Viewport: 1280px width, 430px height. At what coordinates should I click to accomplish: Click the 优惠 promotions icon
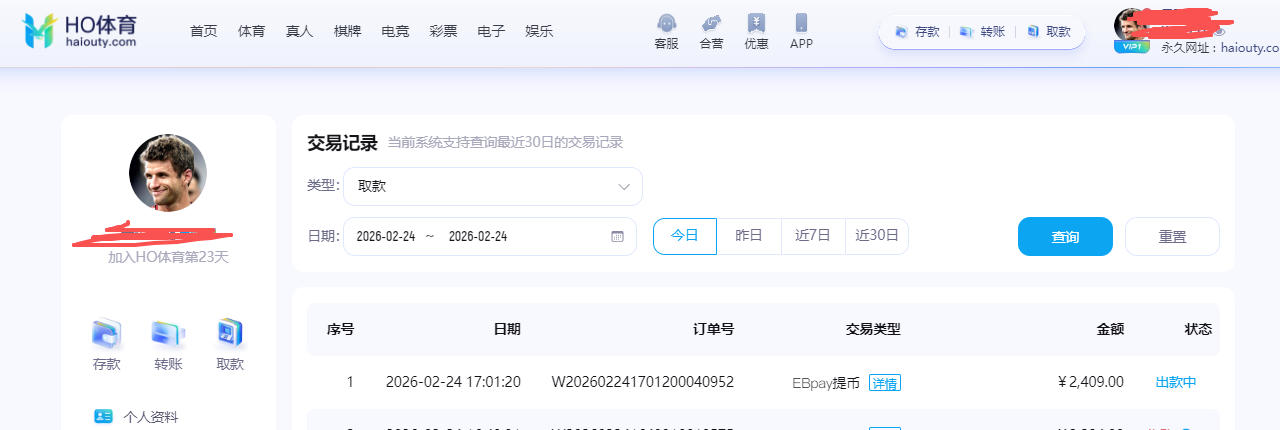756,24
